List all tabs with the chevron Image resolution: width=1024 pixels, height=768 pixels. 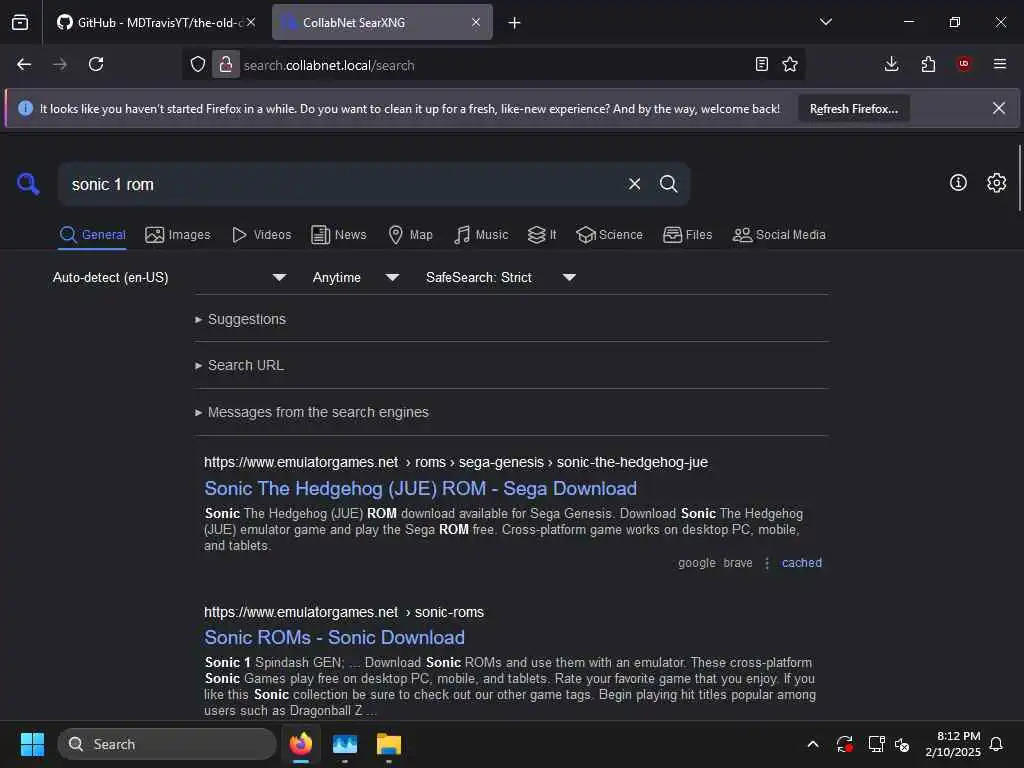coord(826,22)
